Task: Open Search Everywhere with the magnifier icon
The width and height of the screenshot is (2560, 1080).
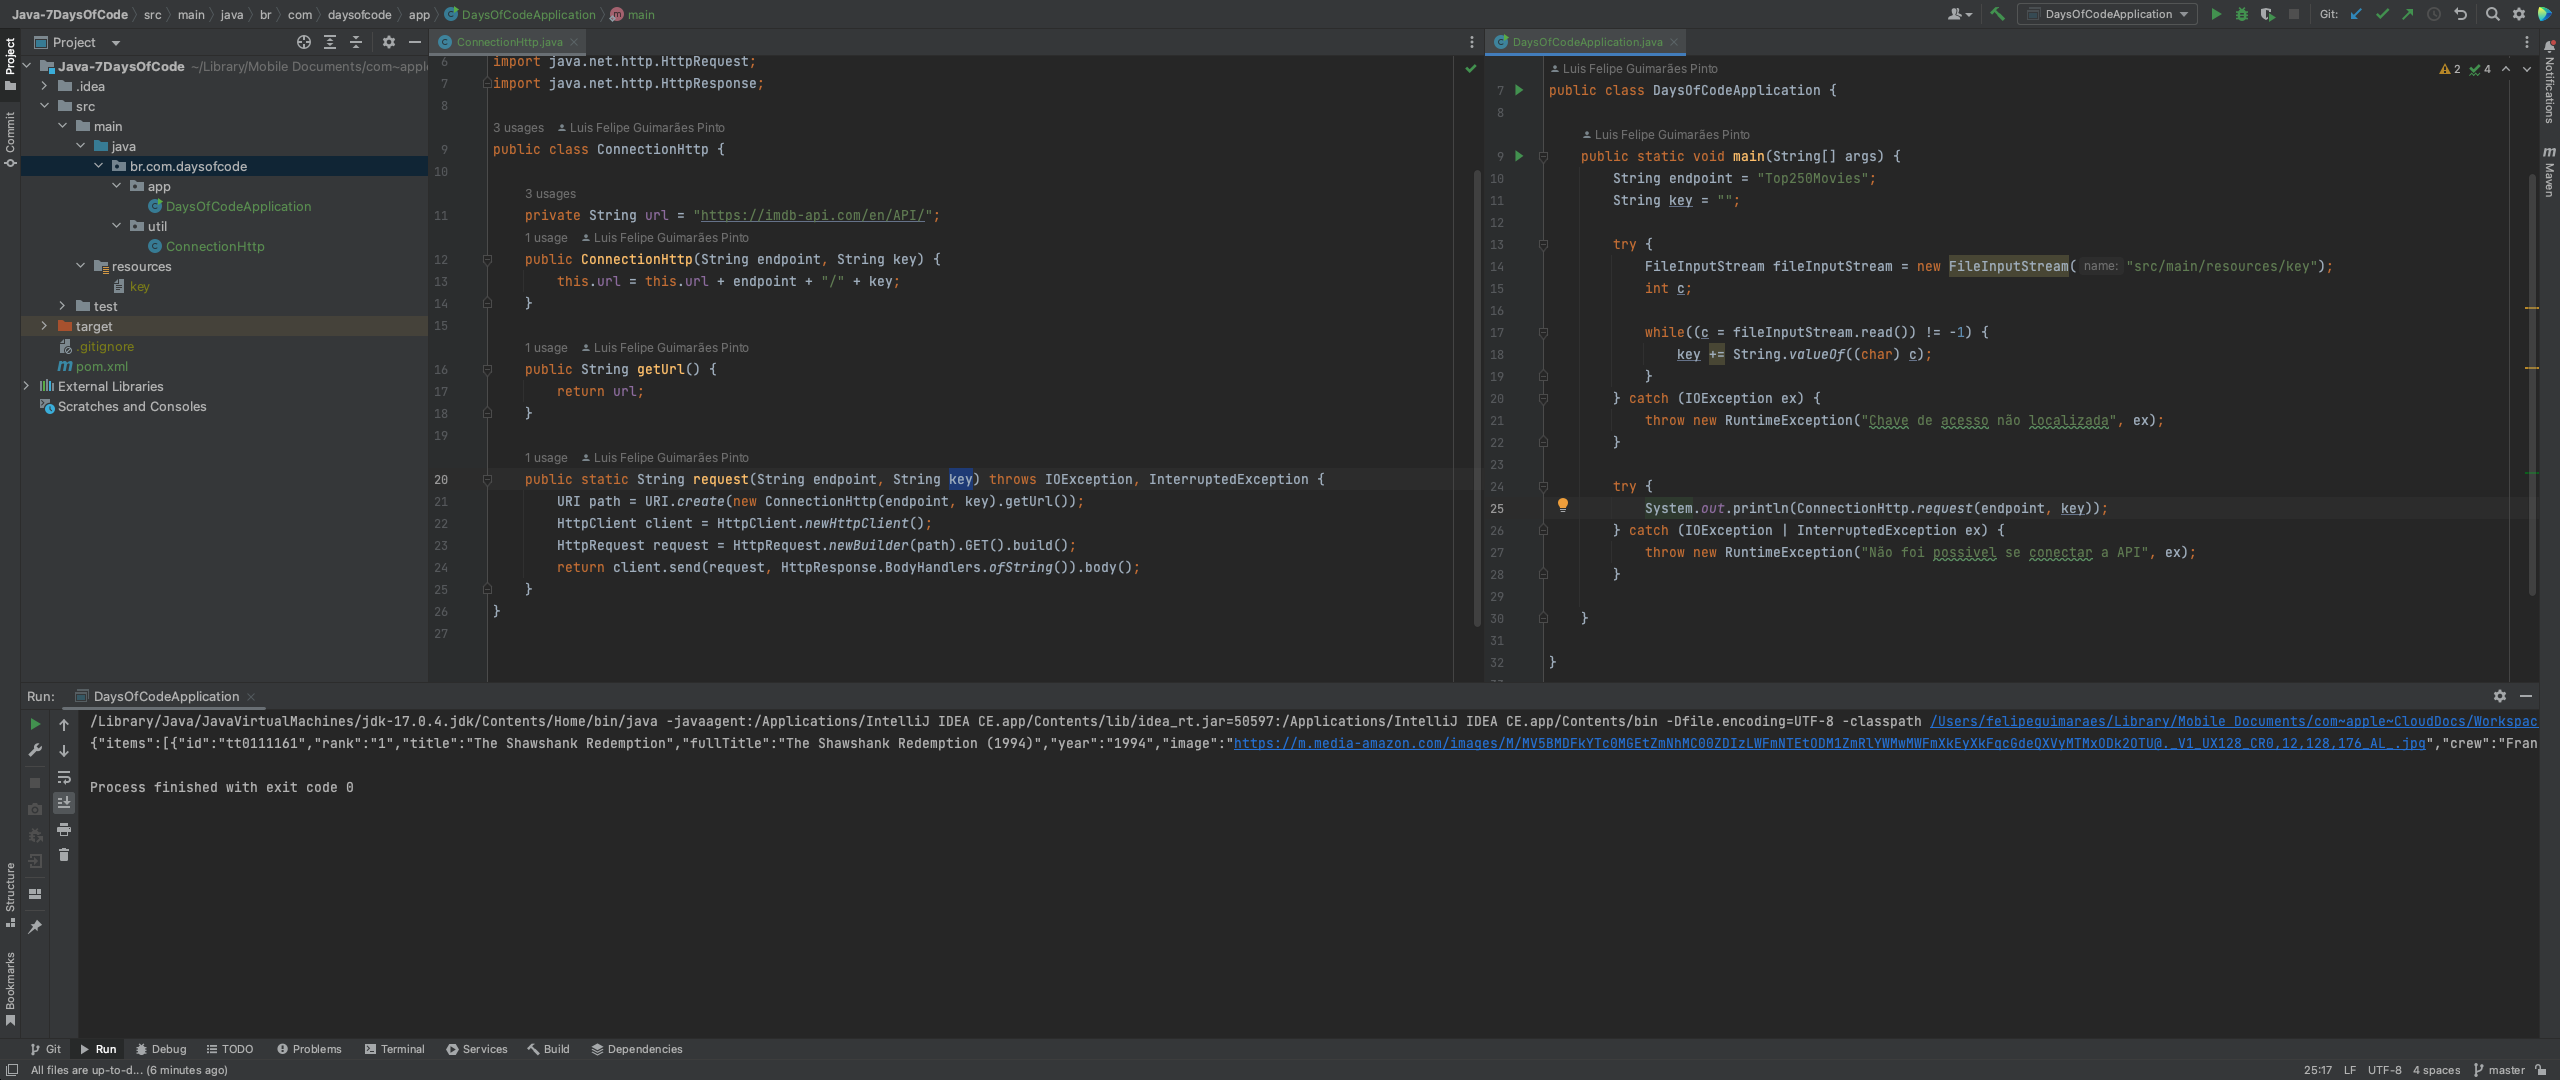Action: 2491,14
